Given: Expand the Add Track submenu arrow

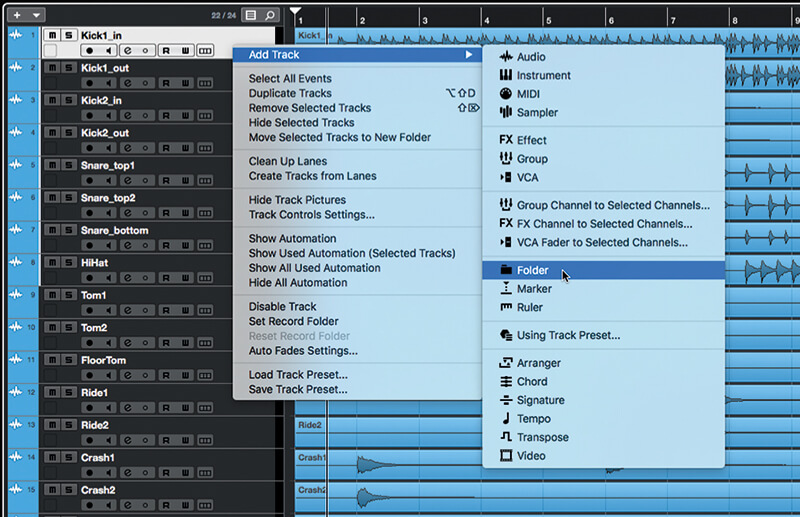Looking at the screenshot, I should point(468,55).
